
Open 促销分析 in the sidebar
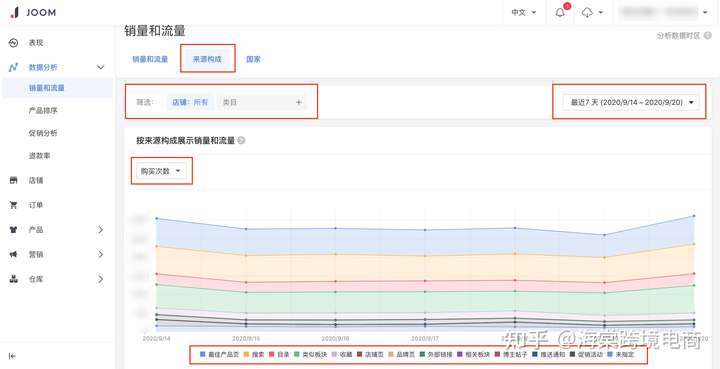[43, 133]
